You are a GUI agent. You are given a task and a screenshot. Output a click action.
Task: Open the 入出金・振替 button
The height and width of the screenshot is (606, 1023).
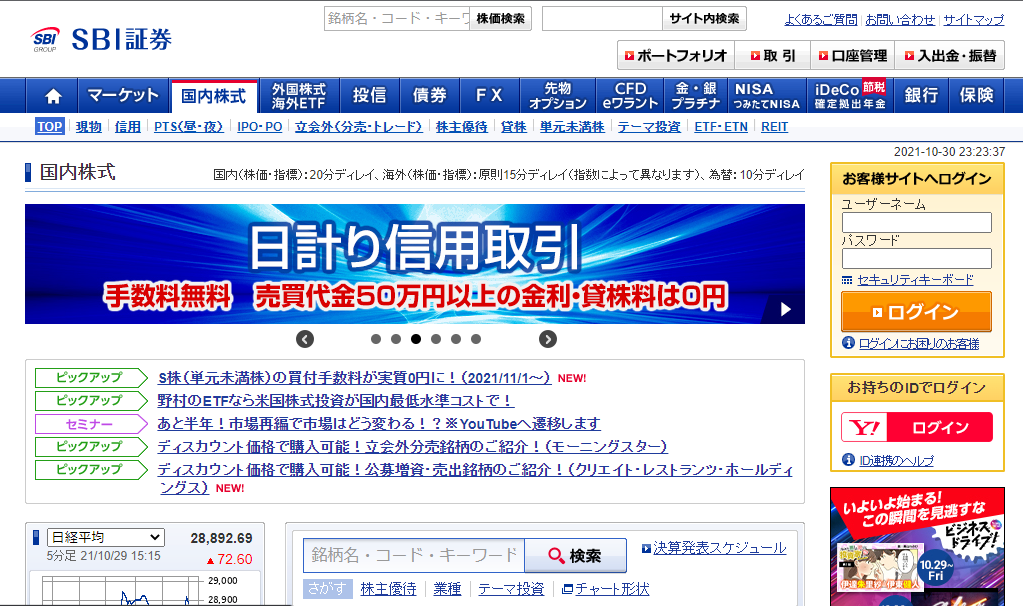(950, 55)
